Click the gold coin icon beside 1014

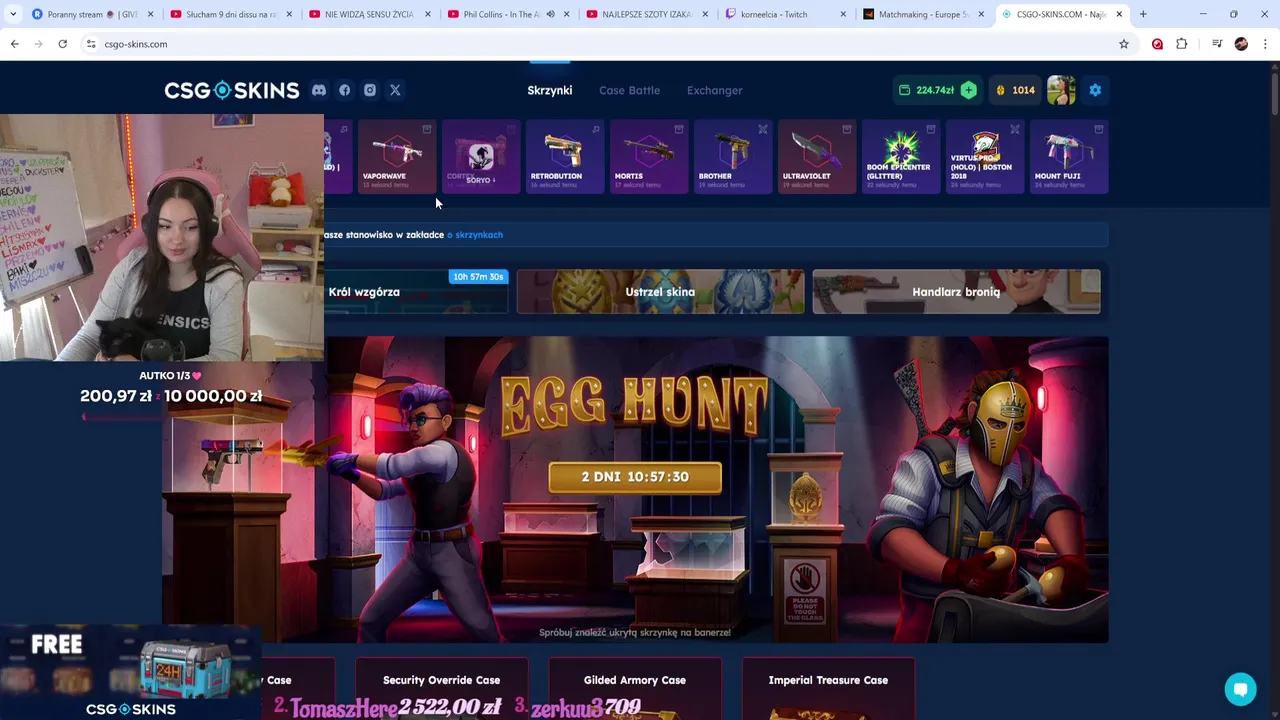point(1000,90)
